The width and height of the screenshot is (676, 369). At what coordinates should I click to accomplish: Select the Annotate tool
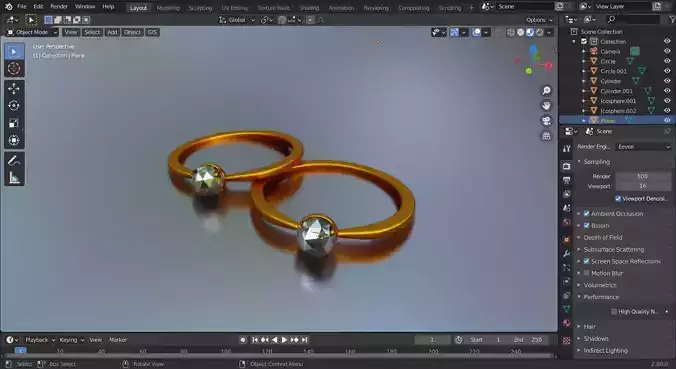pyautogui.click(x=14, y=160)
